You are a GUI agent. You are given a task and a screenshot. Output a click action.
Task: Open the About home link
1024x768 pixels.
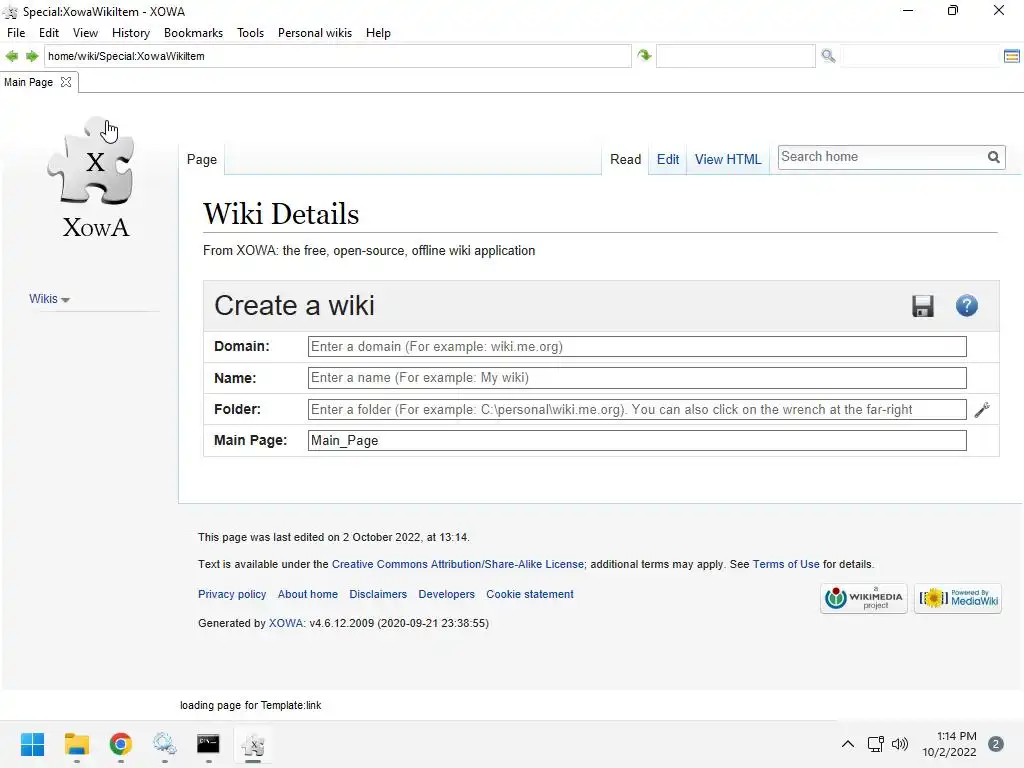(308, 594)
